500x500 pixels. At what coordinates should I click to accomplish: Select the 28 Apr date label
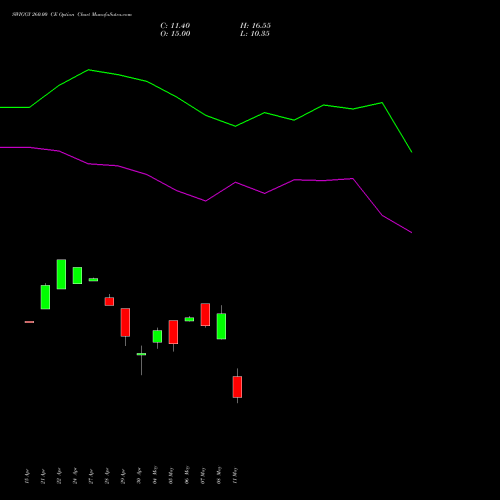(x=107, y=476)
